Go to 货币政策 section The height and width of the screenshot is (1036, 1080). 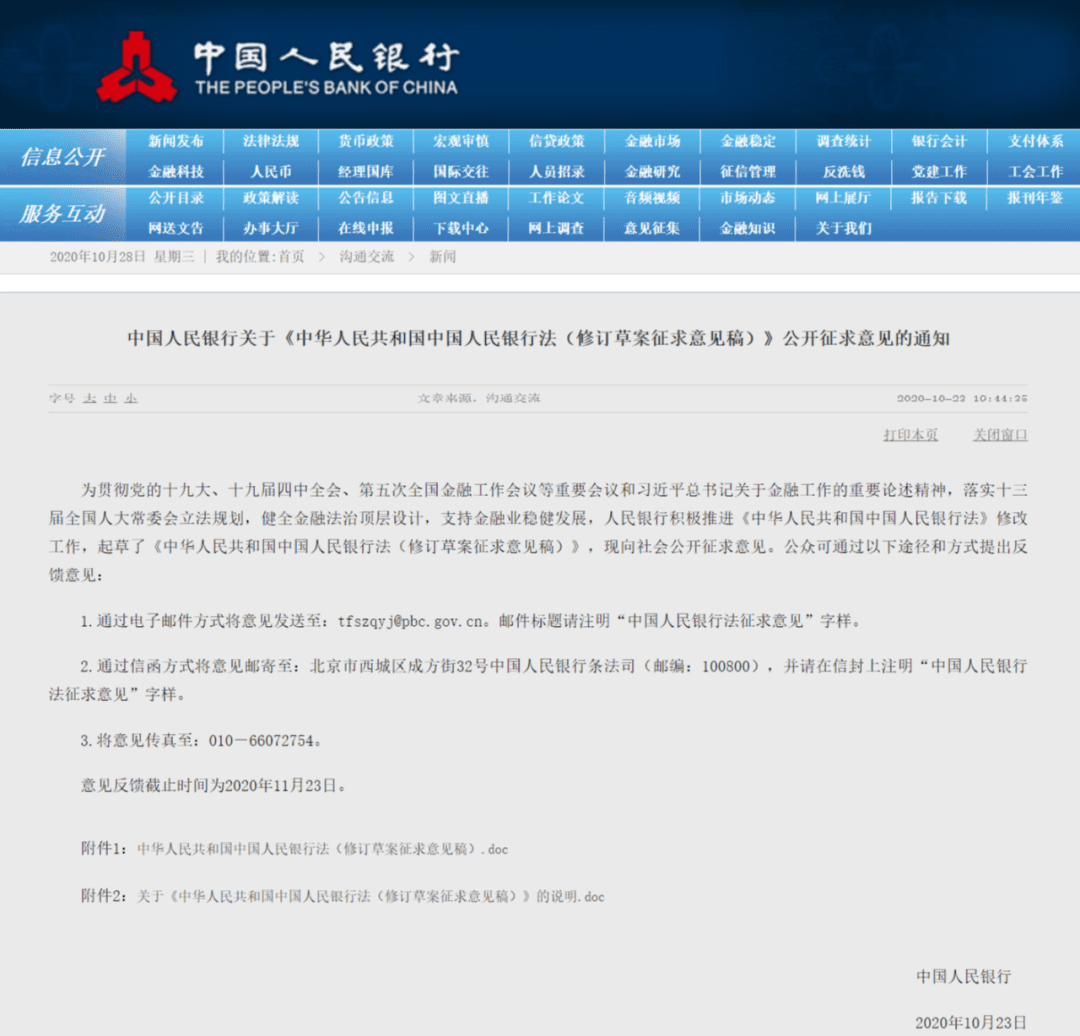pyautogui.click(x=366, y=141)
